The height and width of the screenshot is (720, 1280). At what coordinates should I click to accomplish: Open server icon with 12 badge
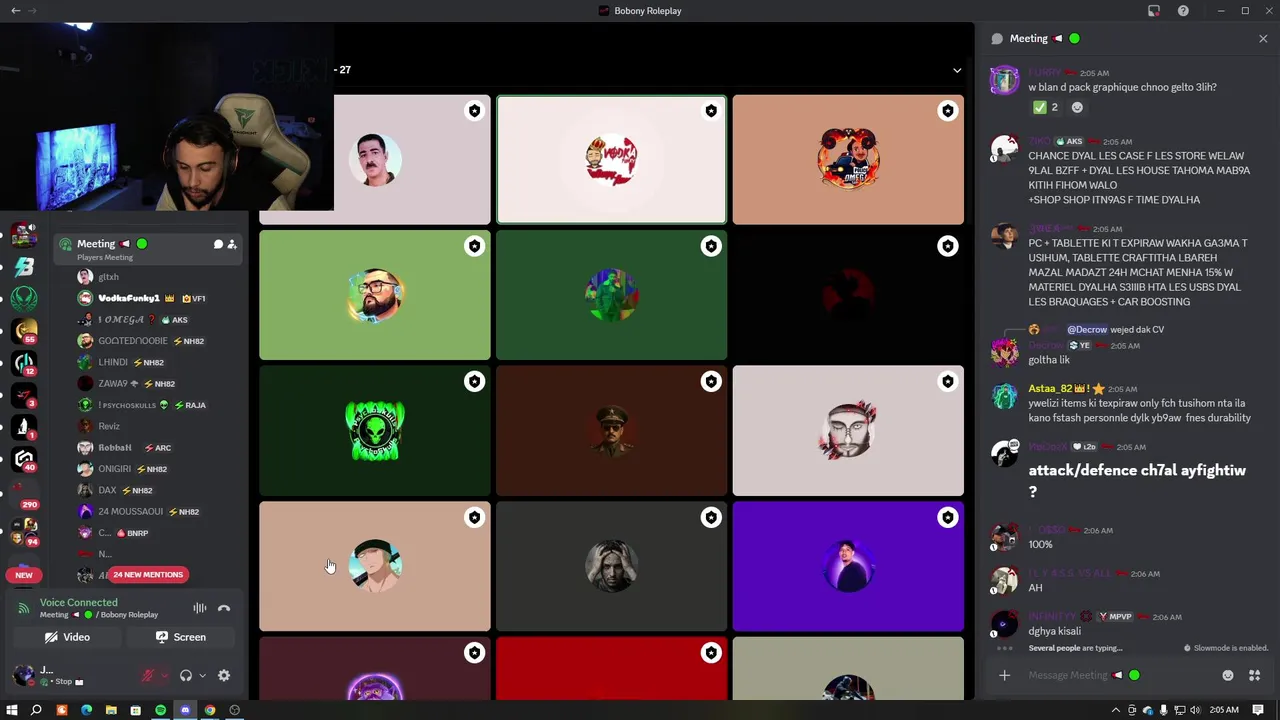(24, 363)
